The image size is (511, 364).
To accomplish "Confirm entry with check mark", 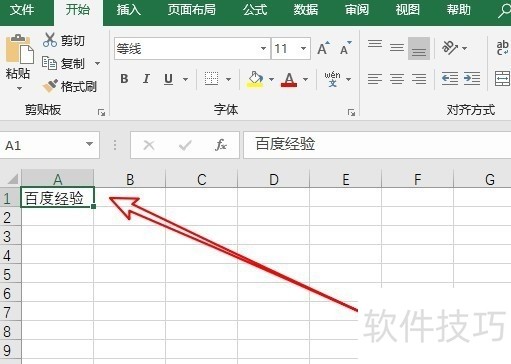I will pos(185,145).
